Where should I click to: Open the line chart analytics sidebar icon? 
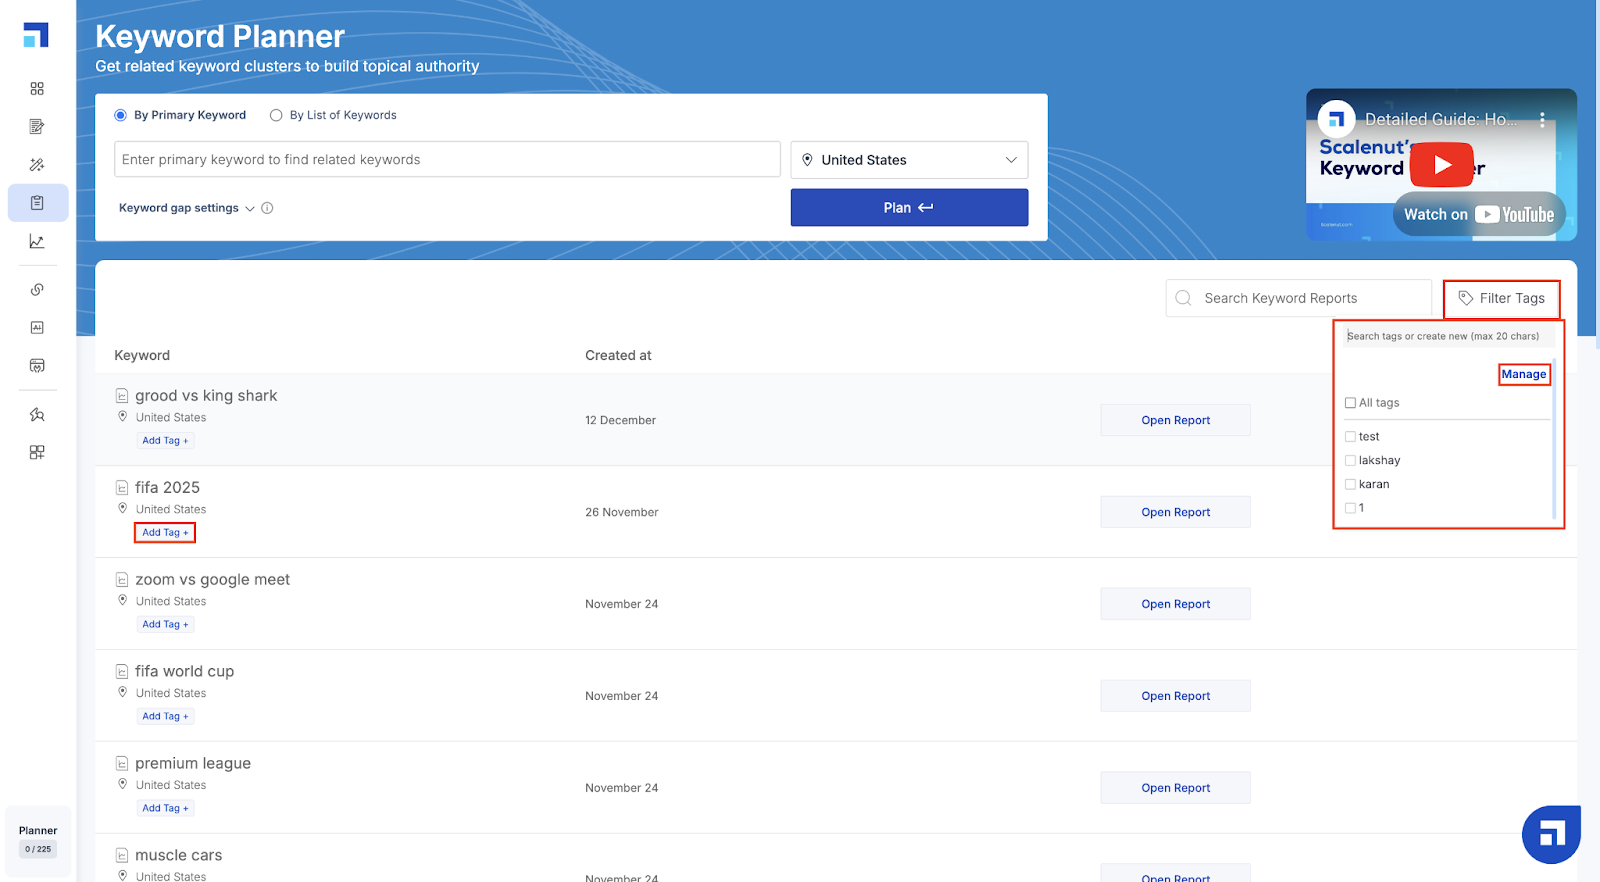pyautogui.click(x=37, y=241)
